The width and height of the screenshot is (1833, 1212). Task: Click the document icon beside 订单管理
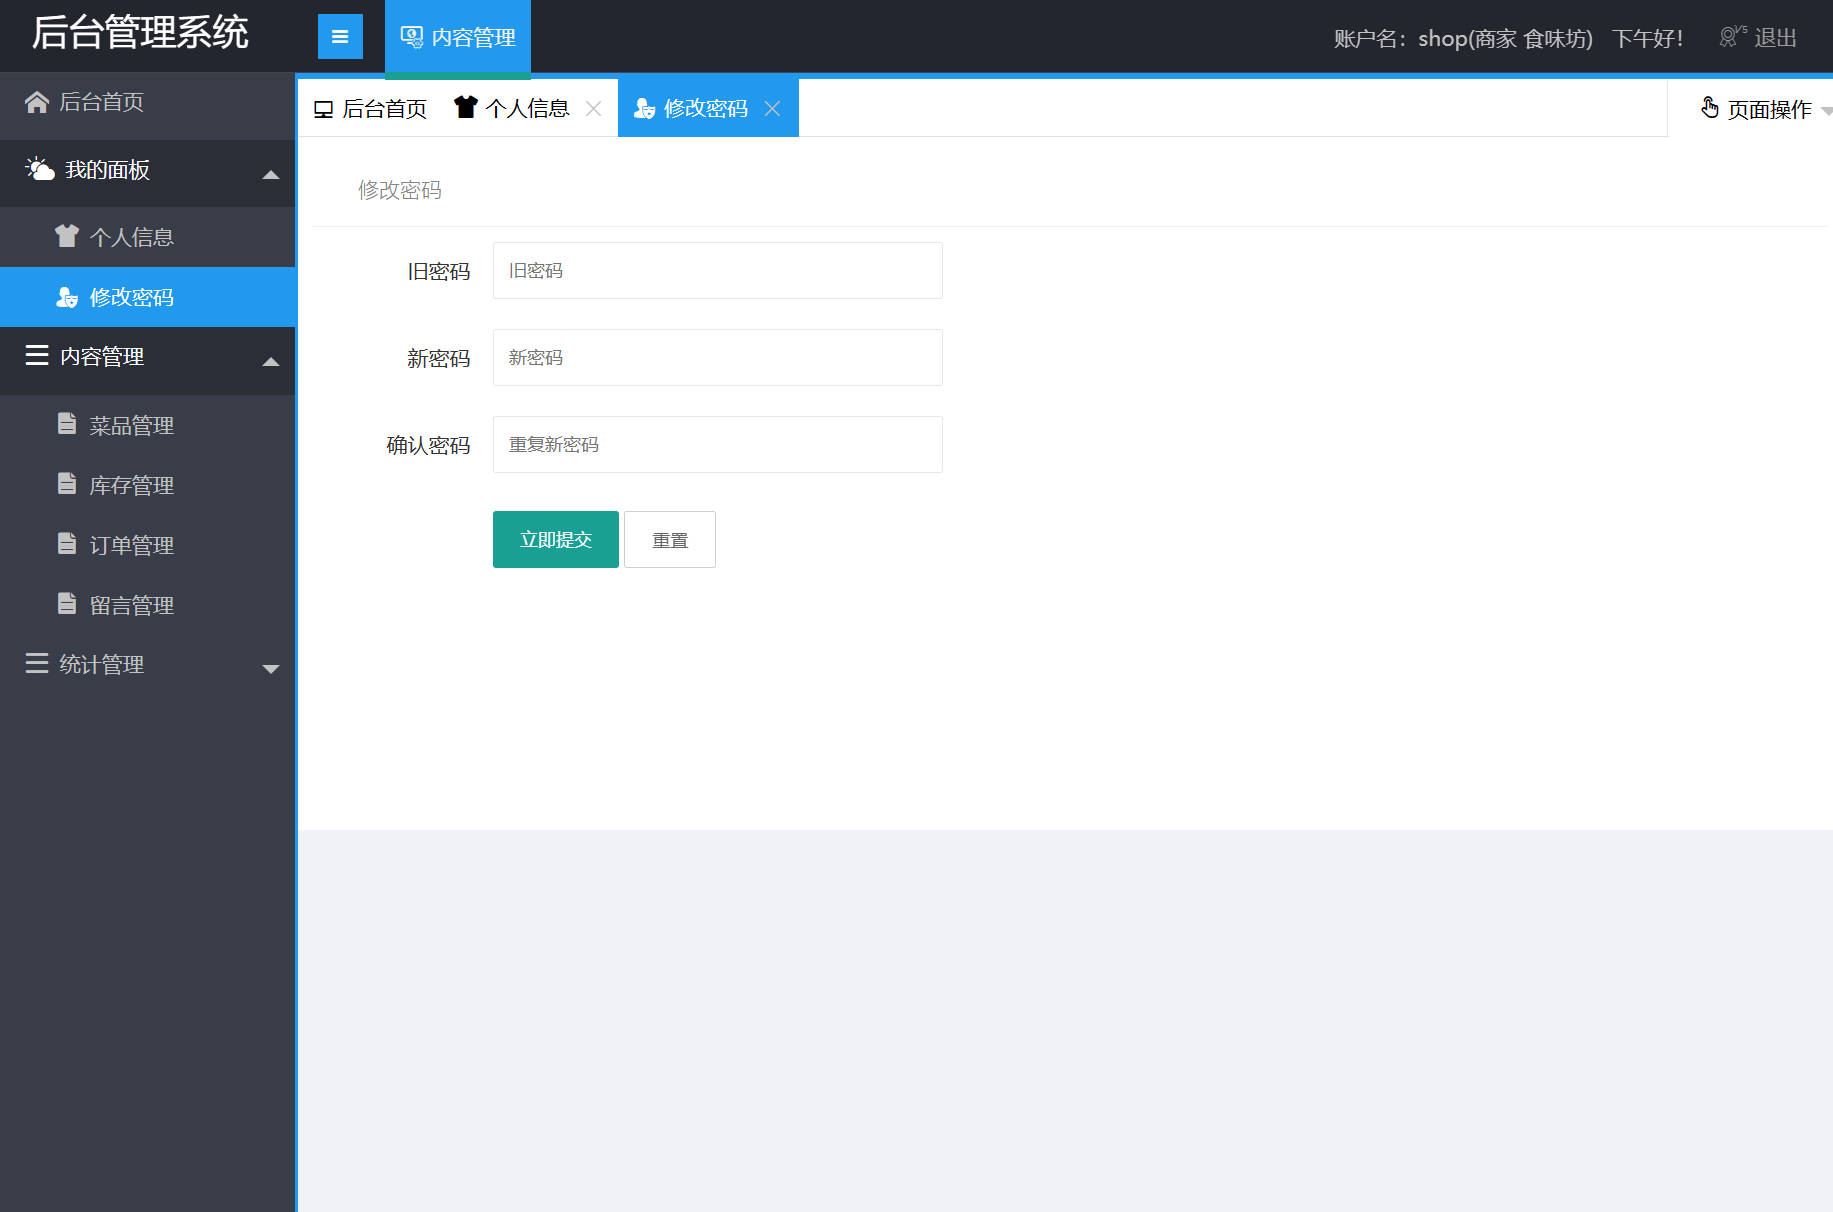(67, 544)
